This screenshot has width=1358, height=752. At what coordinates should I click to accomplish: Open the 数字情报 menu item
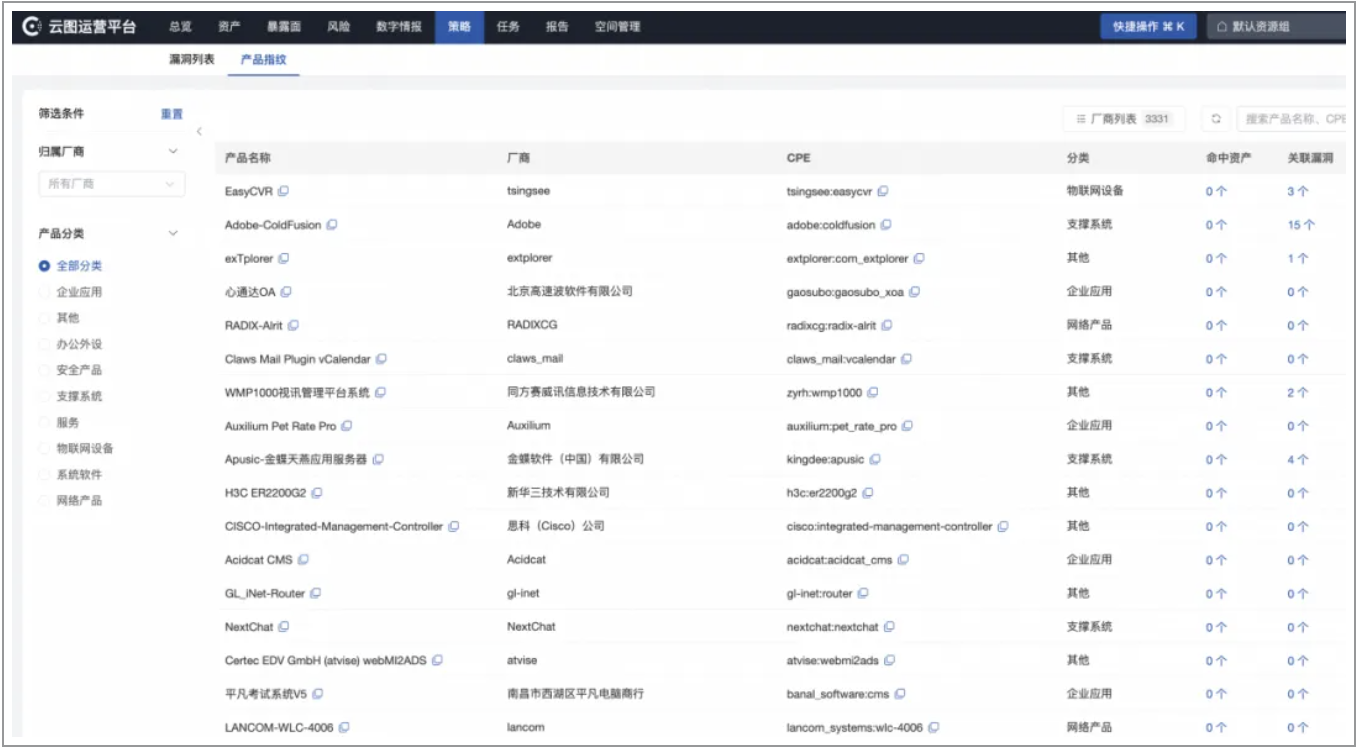coord(399,27)
